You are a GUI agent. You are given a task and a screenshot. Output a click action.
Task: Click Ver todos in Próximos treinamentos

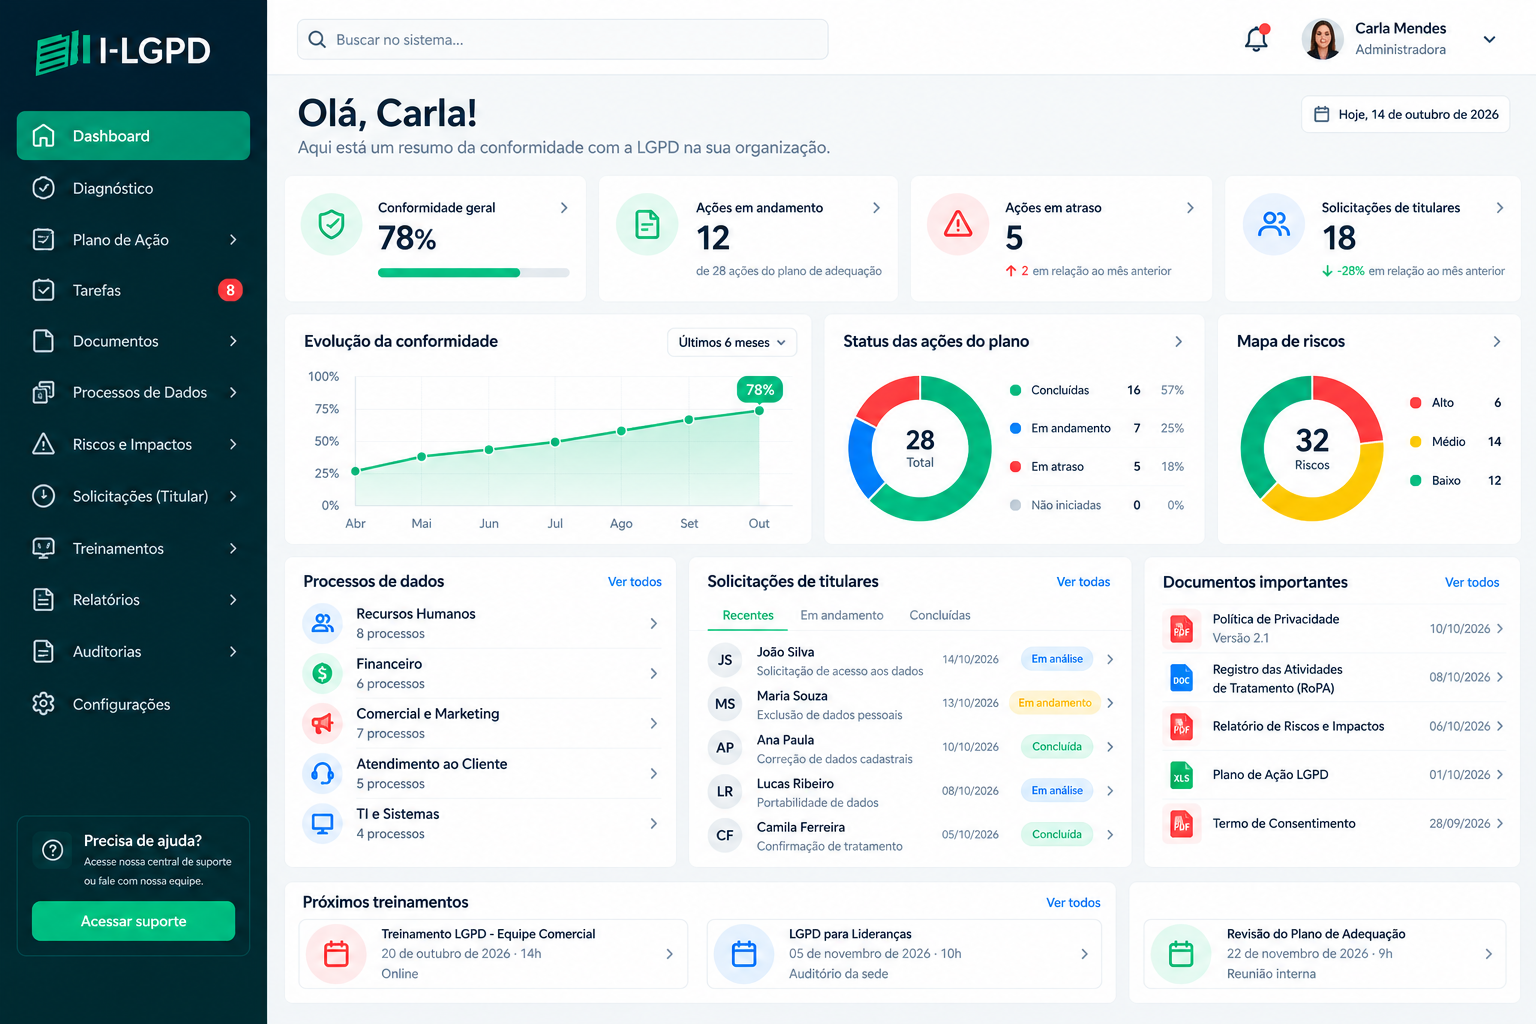click(1073, 903)
